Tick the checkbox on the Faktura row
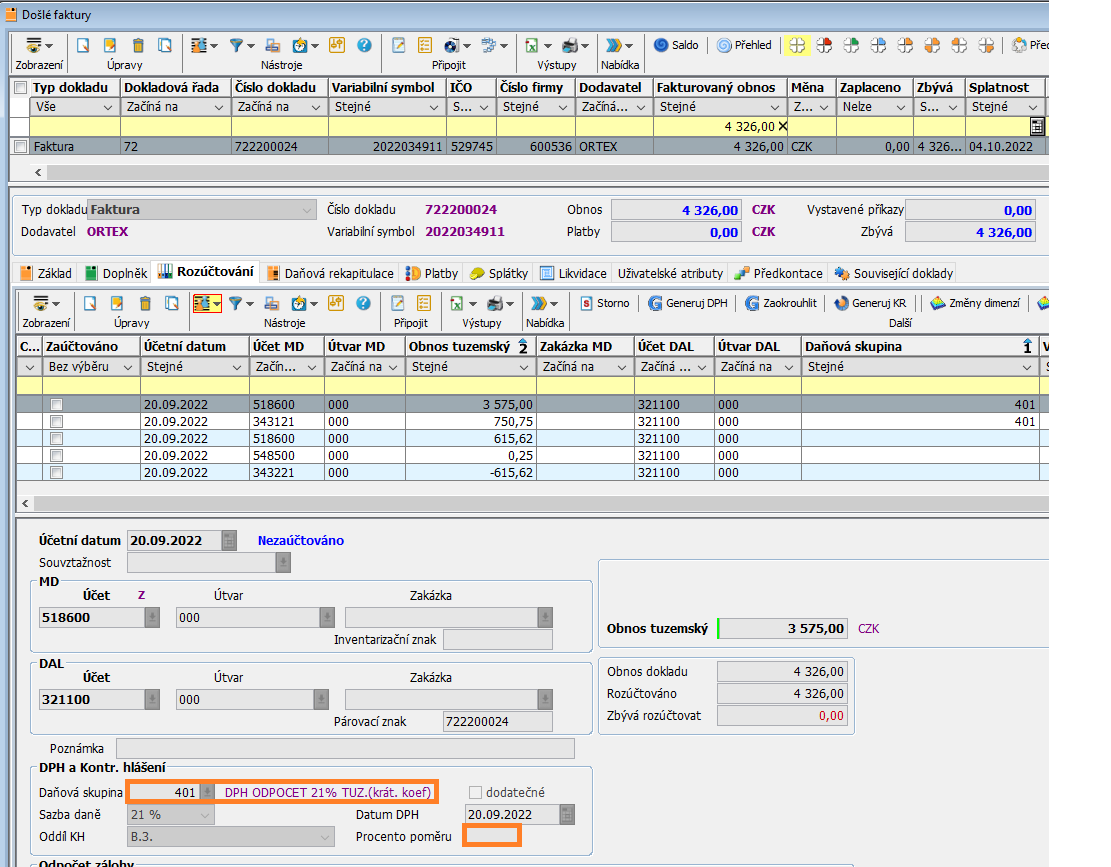Image resolution: width=1111 pixels, height=867 pixels. [21, 147]
